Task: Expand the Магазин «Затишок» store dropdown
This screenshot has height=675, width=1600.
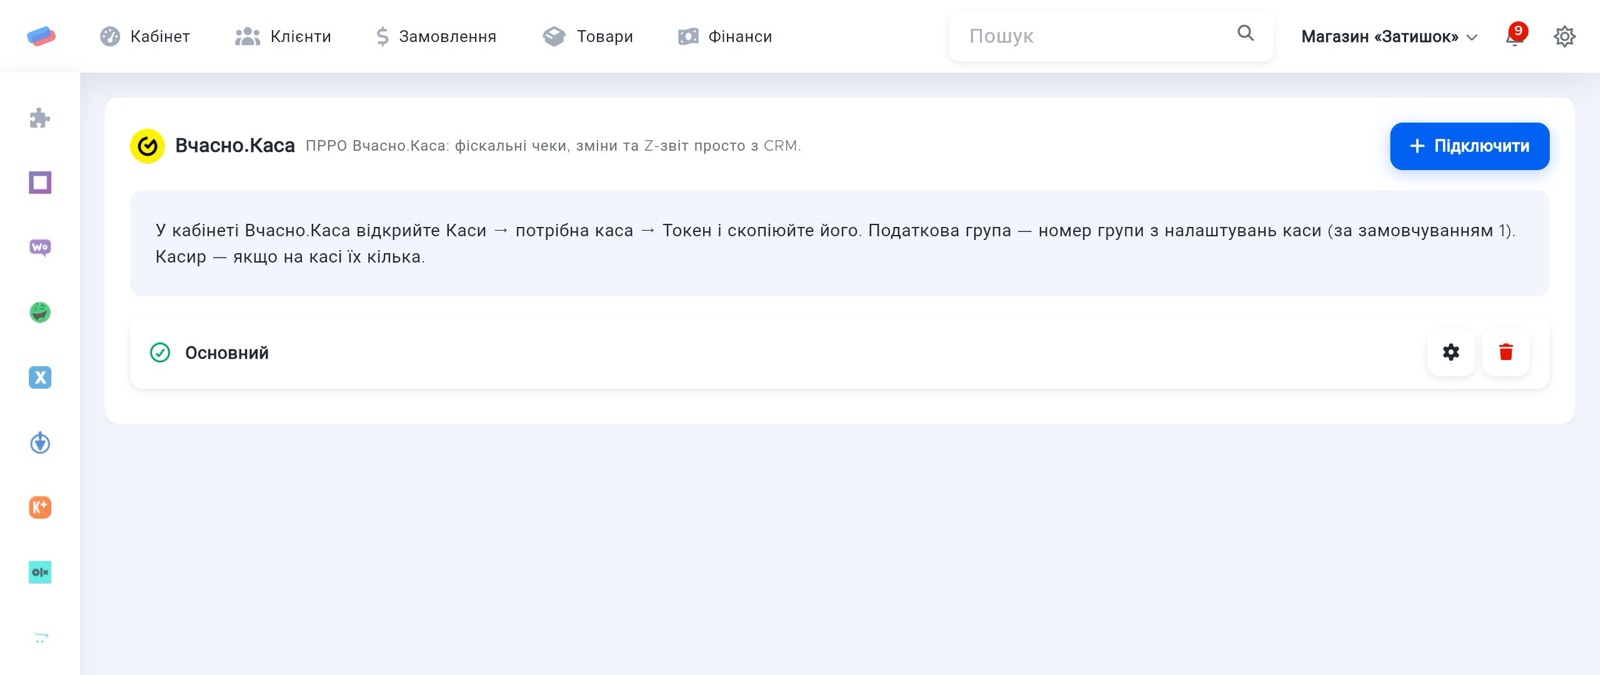Action: click(1389, 36)
